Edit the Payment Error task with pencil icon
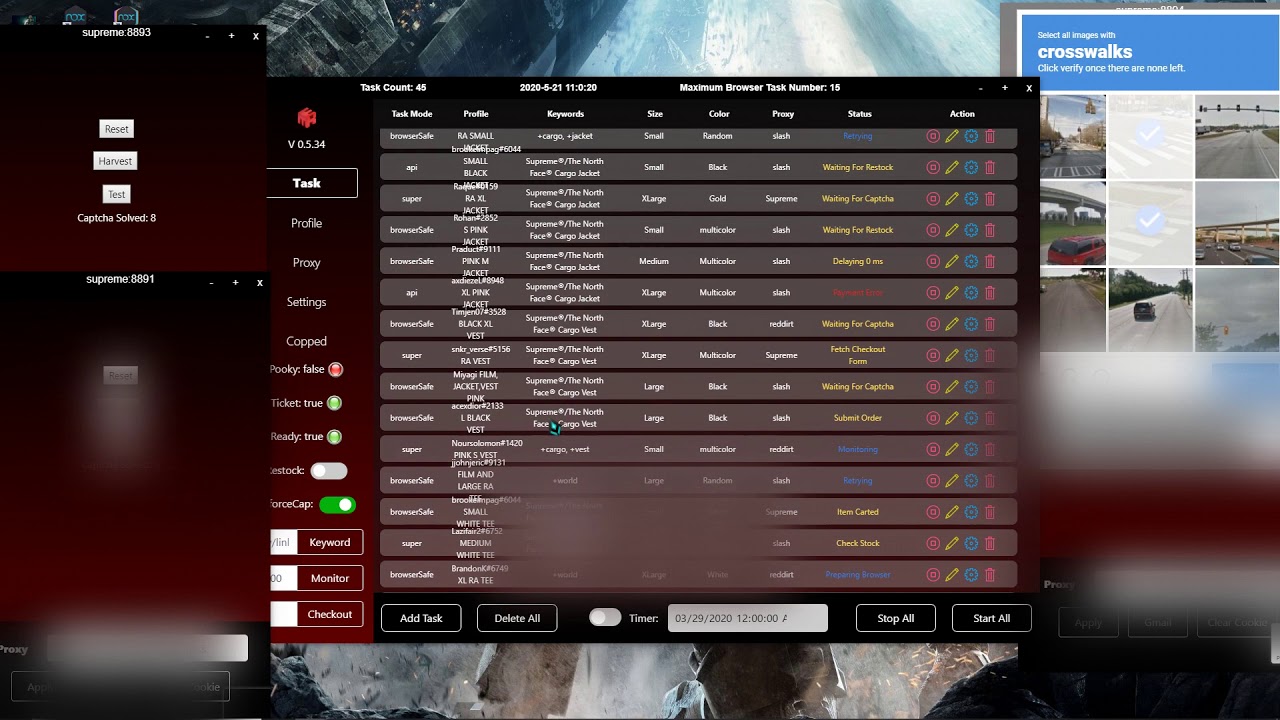Image resolution: width=1280 pixels, height=720 pixels. 952,293
